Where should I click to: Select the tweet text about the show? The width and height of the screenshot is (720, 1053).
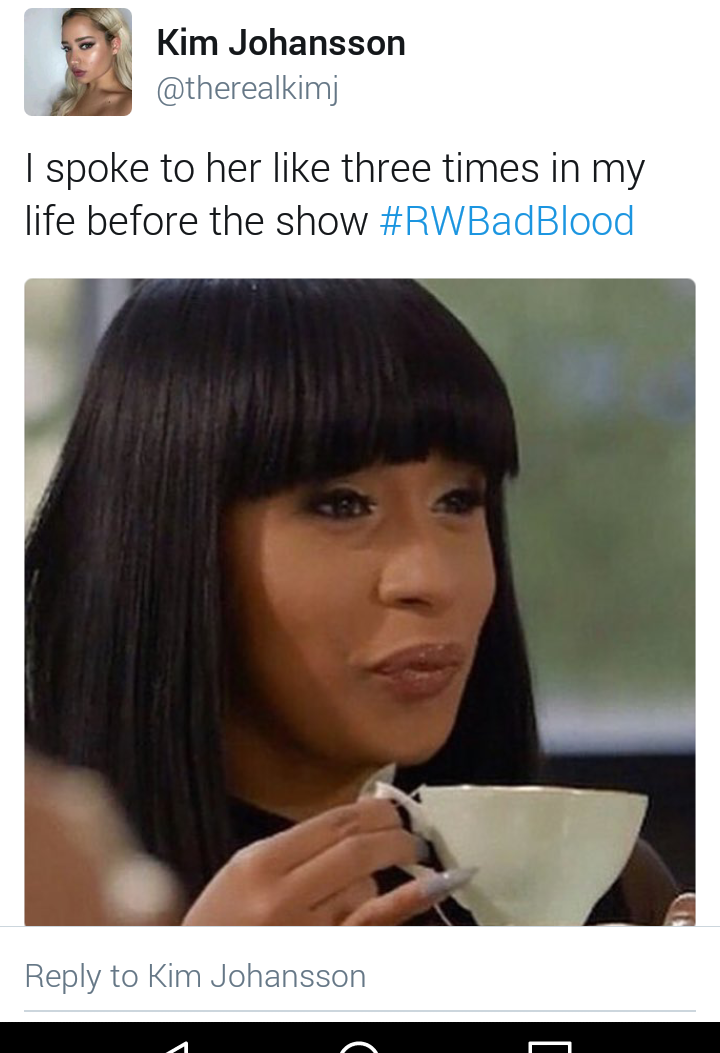coord(334,194)
